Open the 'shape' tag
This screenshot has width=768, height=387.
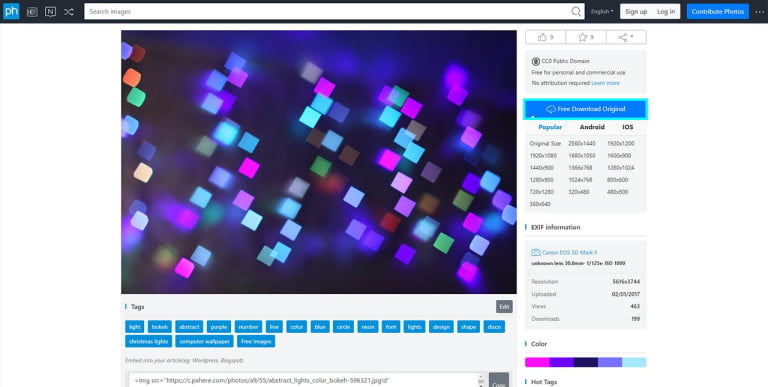468,327
